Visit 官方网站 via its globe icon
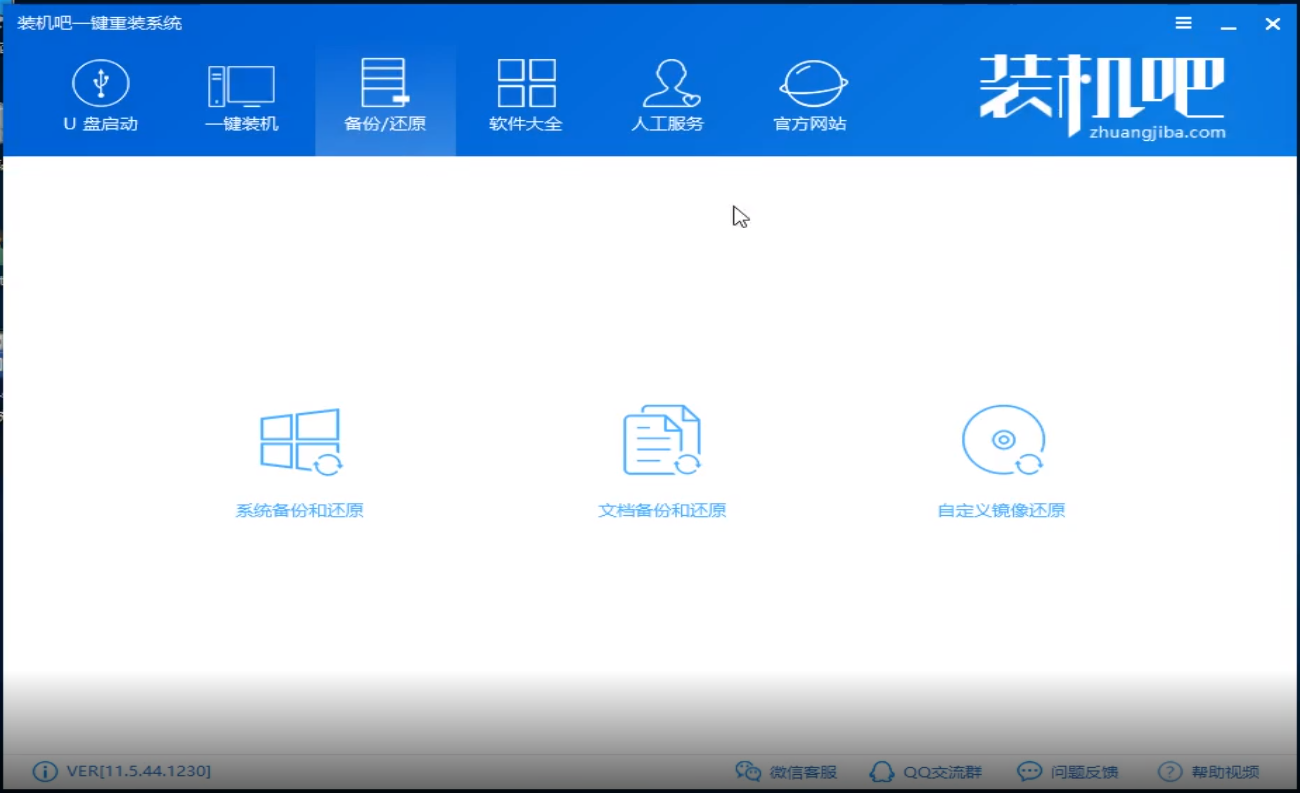Image resolution: width=1300 pixels, height=793 pixels. 810,85
